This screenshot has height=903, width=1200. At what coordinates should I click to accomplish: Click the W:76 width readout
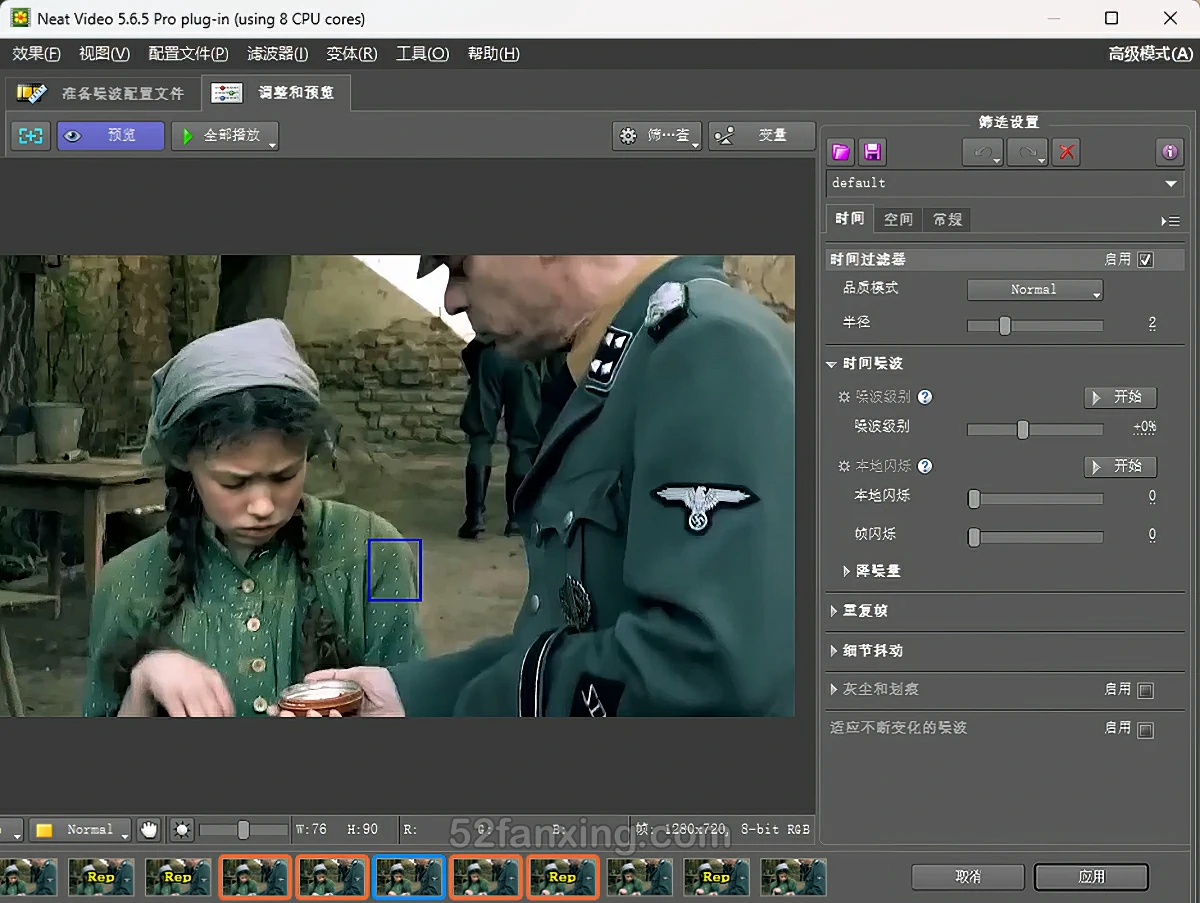312,829
